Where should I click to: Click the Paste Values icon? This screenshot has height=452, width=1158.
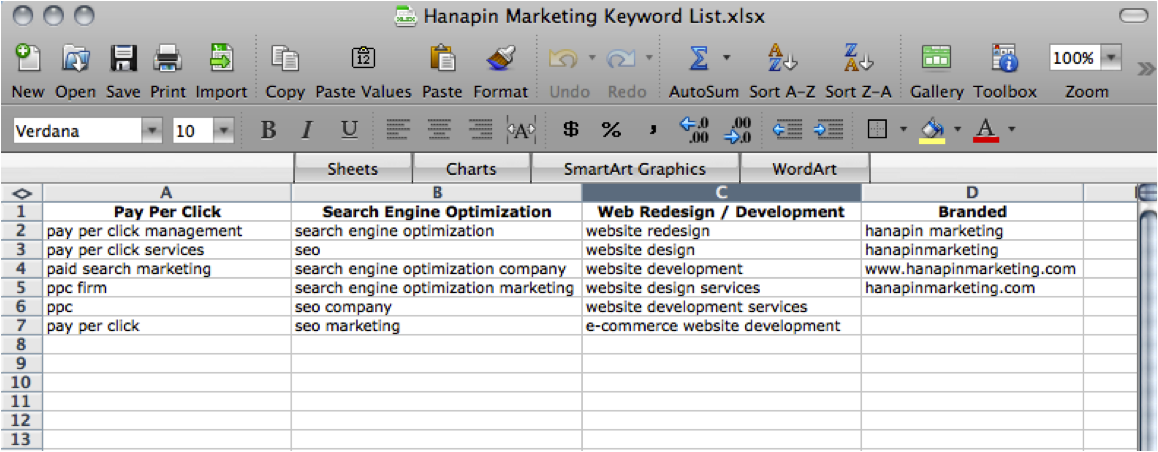(x=363, y=59)
